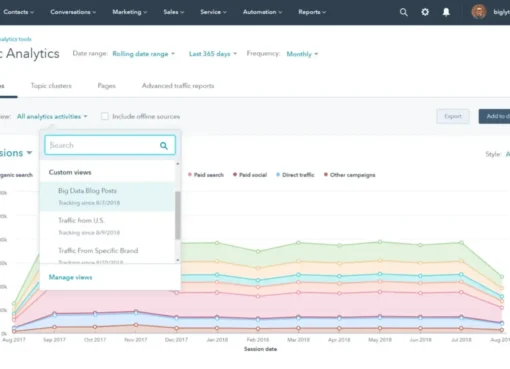The image size is (510, 369).
Task: Click the Manage views link
Action: point(70,277)
